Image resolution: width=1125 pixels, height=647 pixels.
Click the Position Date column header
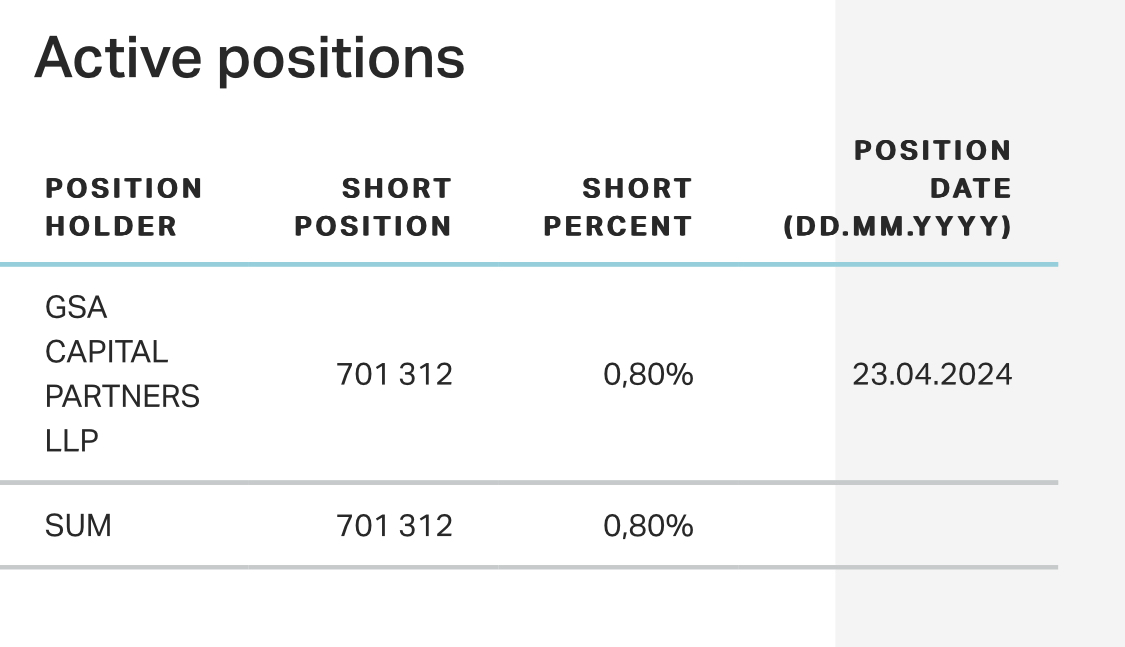pyautogui.click(x=898, y=188)
